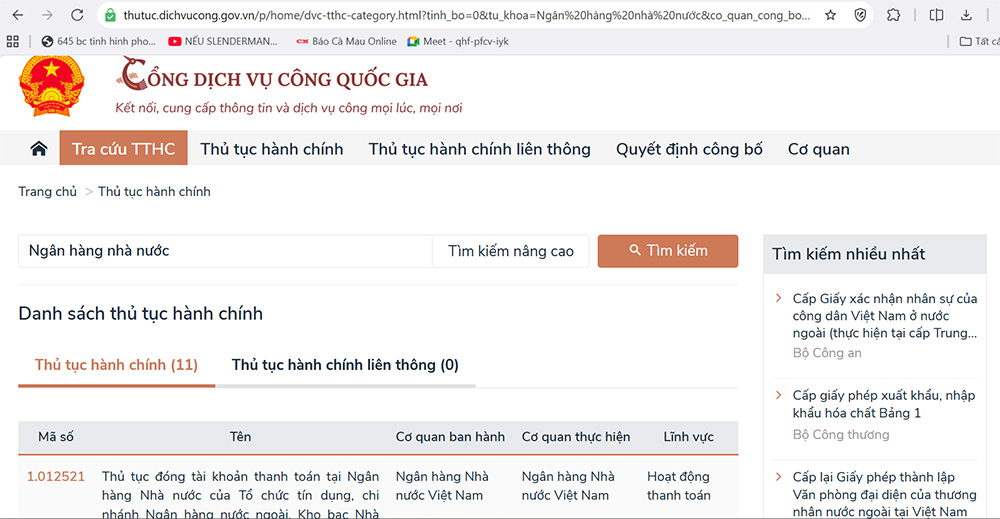Open procedure code 1.012521 link
Viewport: 1000px width, 519px height.
coord(56,476)
